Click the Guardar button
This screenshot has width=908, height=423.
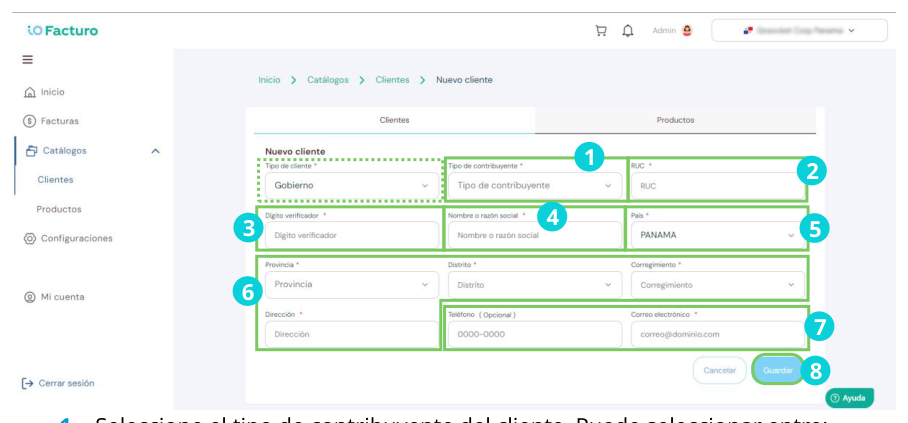(x=777, y=370)
